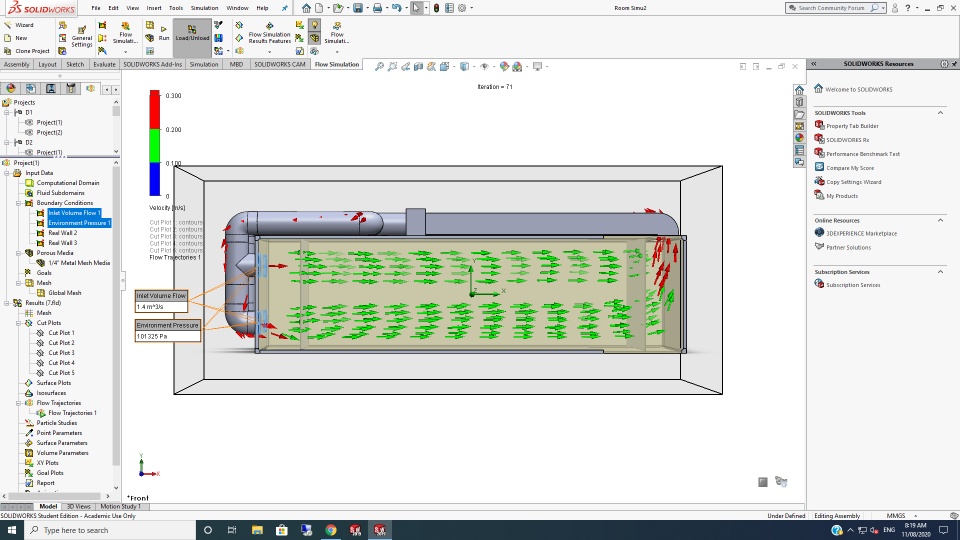This screenshot has height=540, width=960.
Task: Collapse the SOLIDWORKS Tools section
Action: 940,113
